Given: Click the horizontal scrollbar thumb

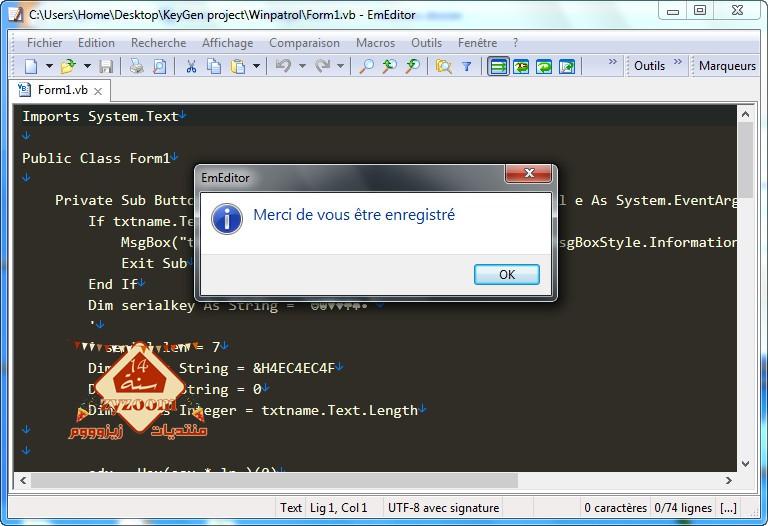Looking at the screenshot, I should [x=274, y=480].
